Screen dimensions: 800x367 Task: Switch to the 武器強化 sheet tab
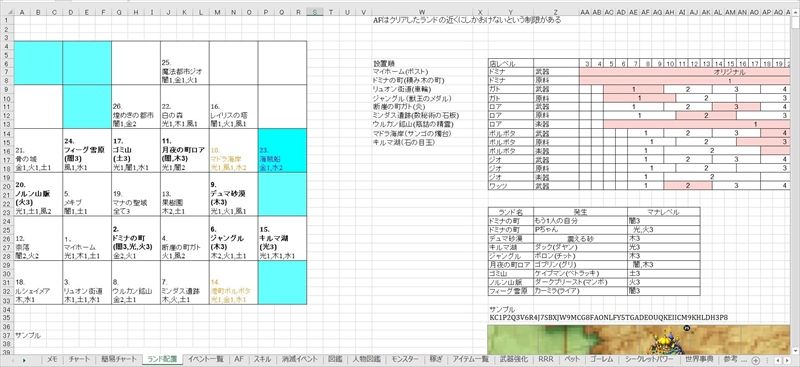(x=514, y=359)
